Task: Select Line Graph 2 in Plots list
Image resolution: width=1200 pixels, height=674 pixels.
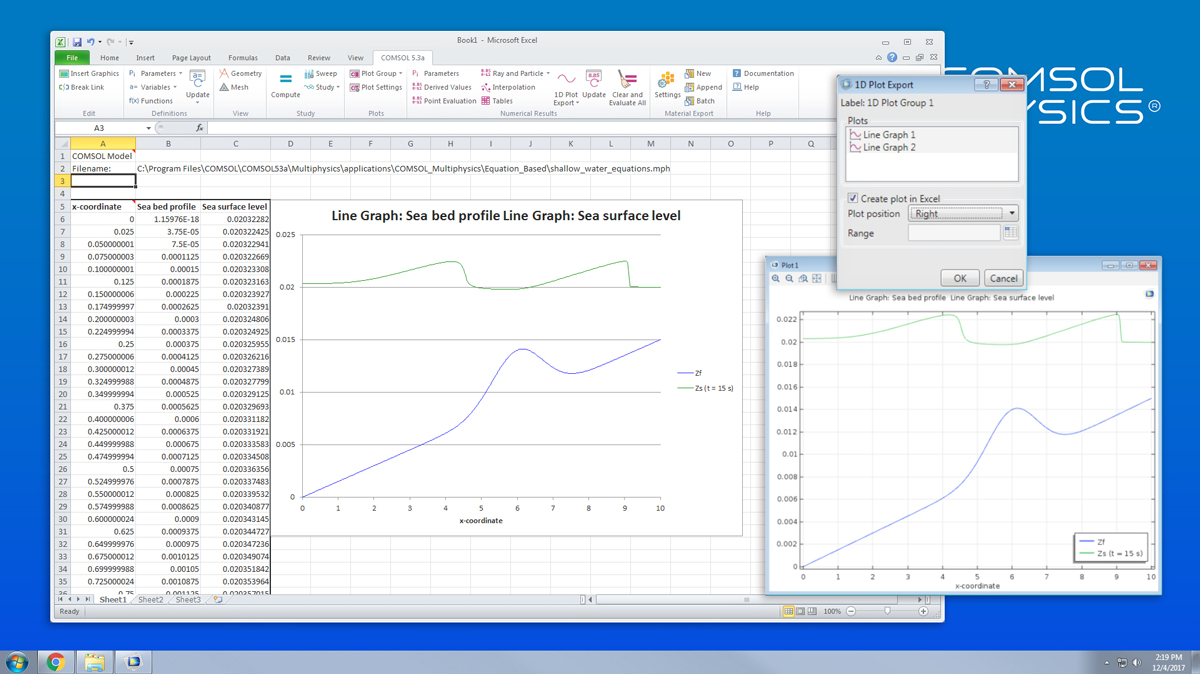Action: (888, 147)
